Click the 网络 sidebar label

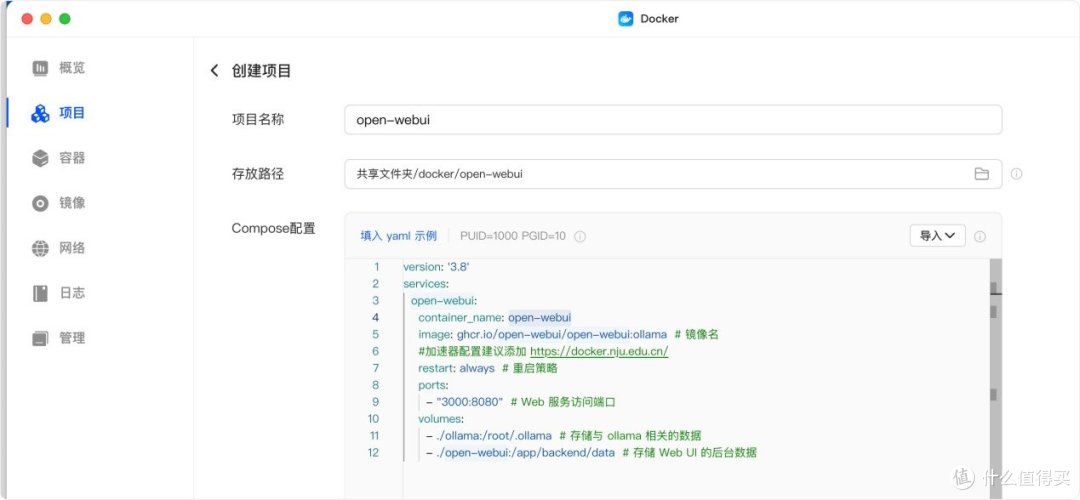[x=72, y=249]
